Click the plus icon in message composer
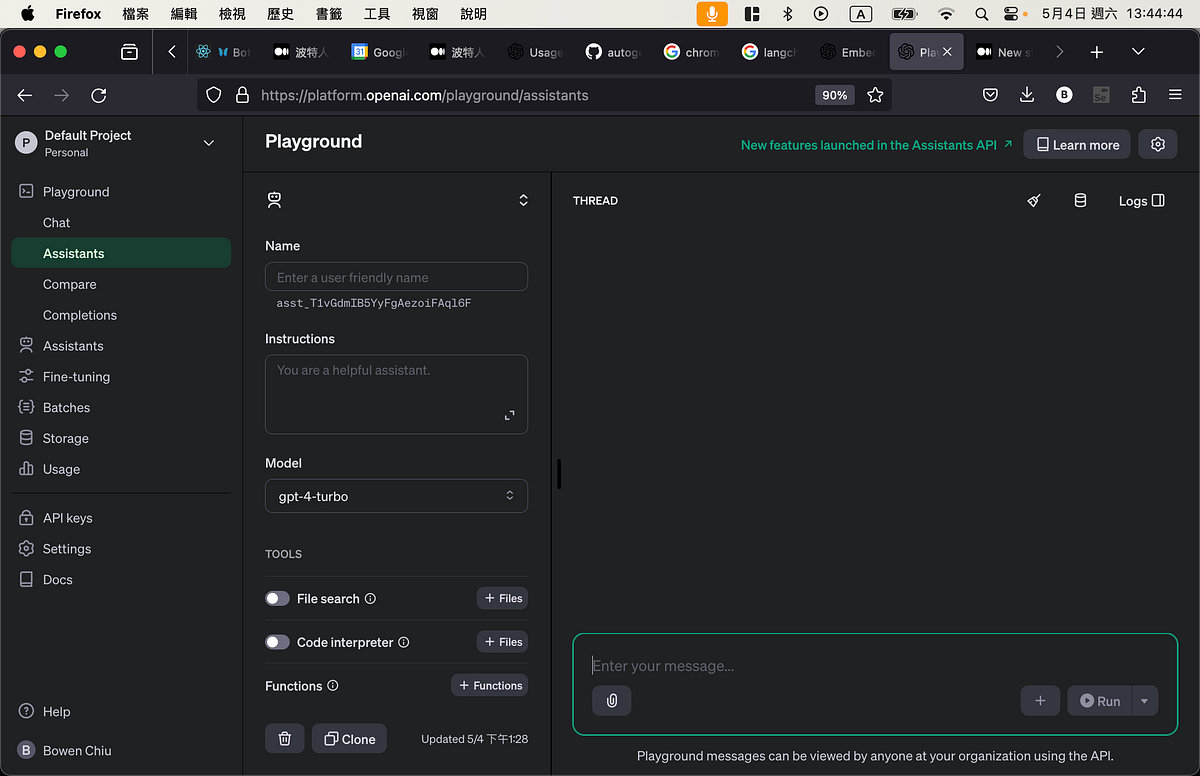Screen dimensions: 1200x776 (x=1040, y=700)
